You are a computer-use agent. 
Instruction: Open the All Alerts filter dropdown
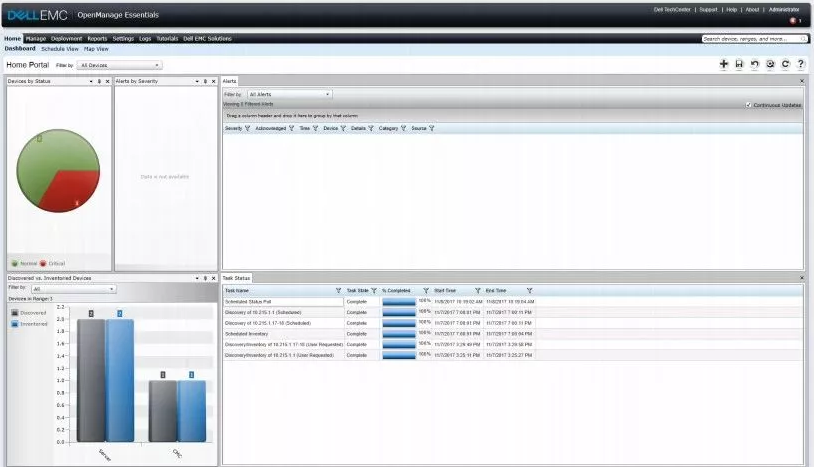(x=289, y=94)
